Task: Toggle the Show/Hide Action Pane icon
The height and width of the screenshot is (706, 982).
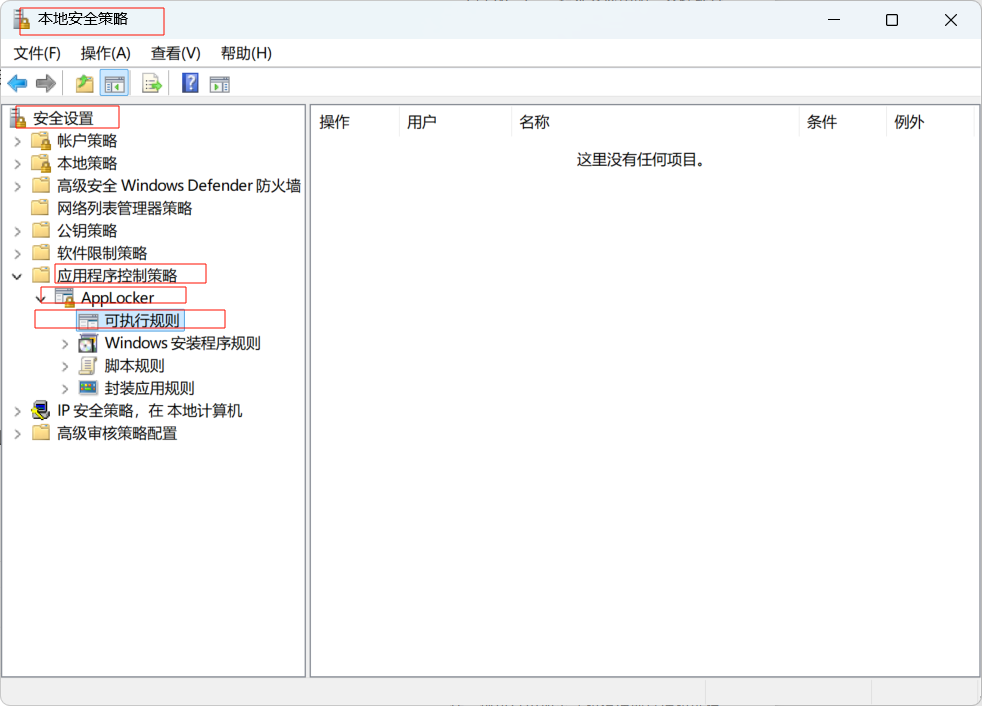Action: coord(220,83)
